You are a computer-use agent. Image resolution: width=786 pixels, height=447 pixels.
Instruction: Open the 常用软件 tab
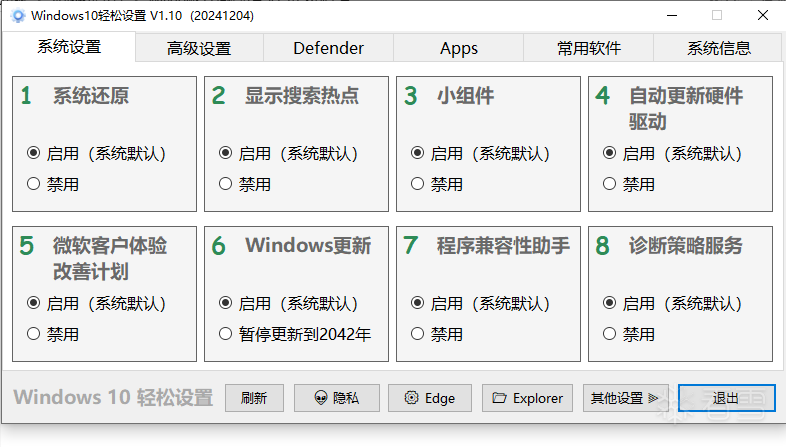pyautogui.click(x=588, y=48)
